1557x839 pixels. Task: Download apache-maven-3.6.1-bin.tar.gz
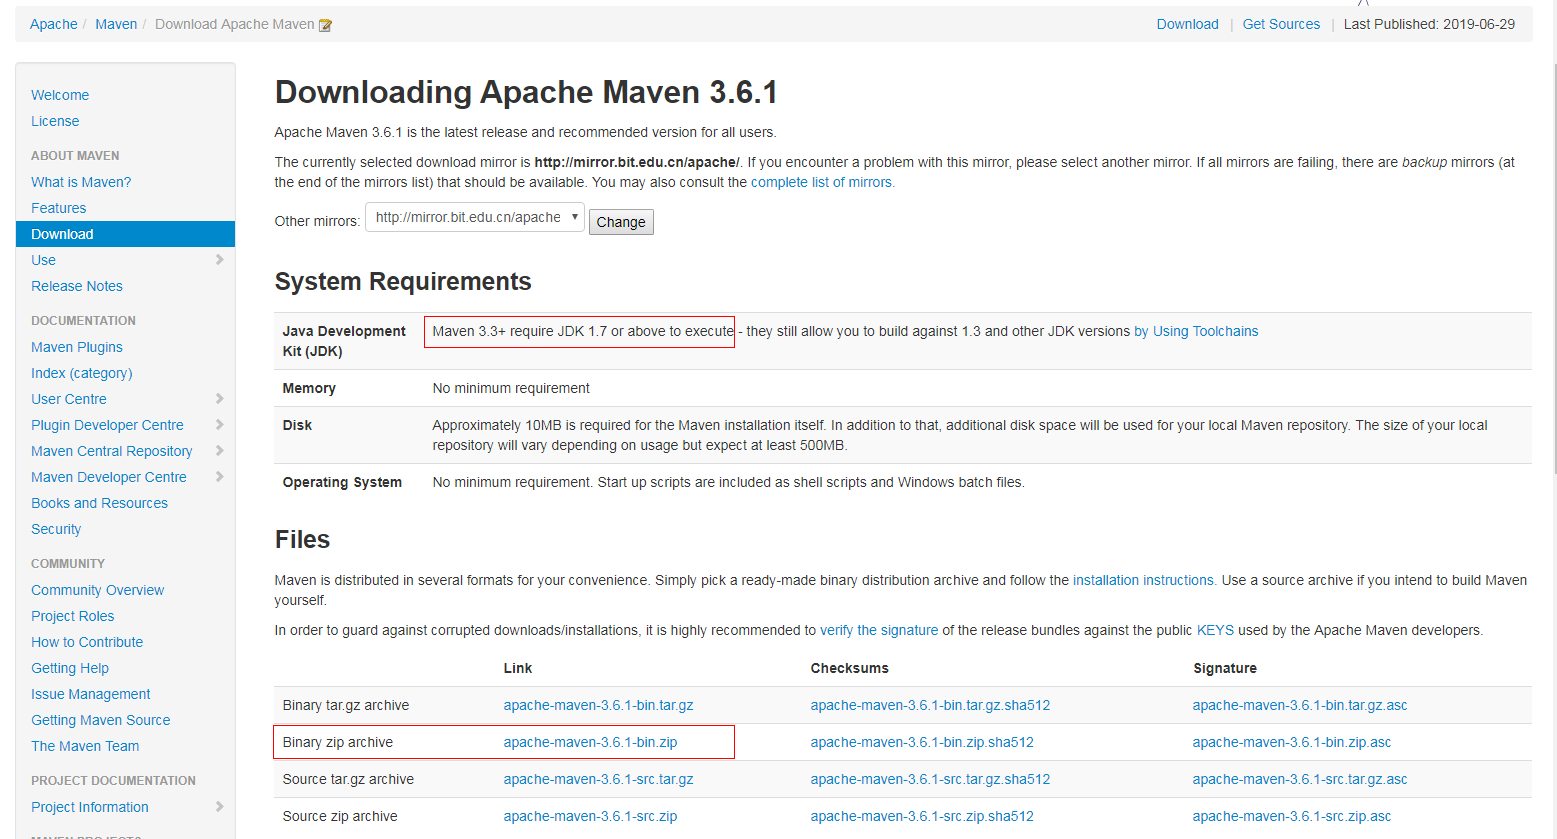point(598,705)
